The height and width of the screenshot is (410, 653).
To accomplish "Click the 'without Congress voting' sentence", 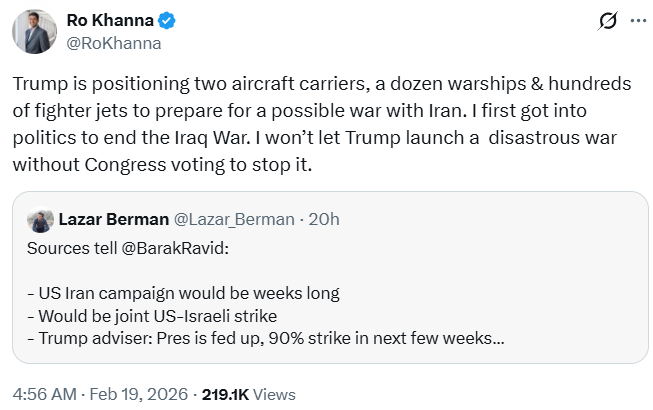I will (162, 164).
